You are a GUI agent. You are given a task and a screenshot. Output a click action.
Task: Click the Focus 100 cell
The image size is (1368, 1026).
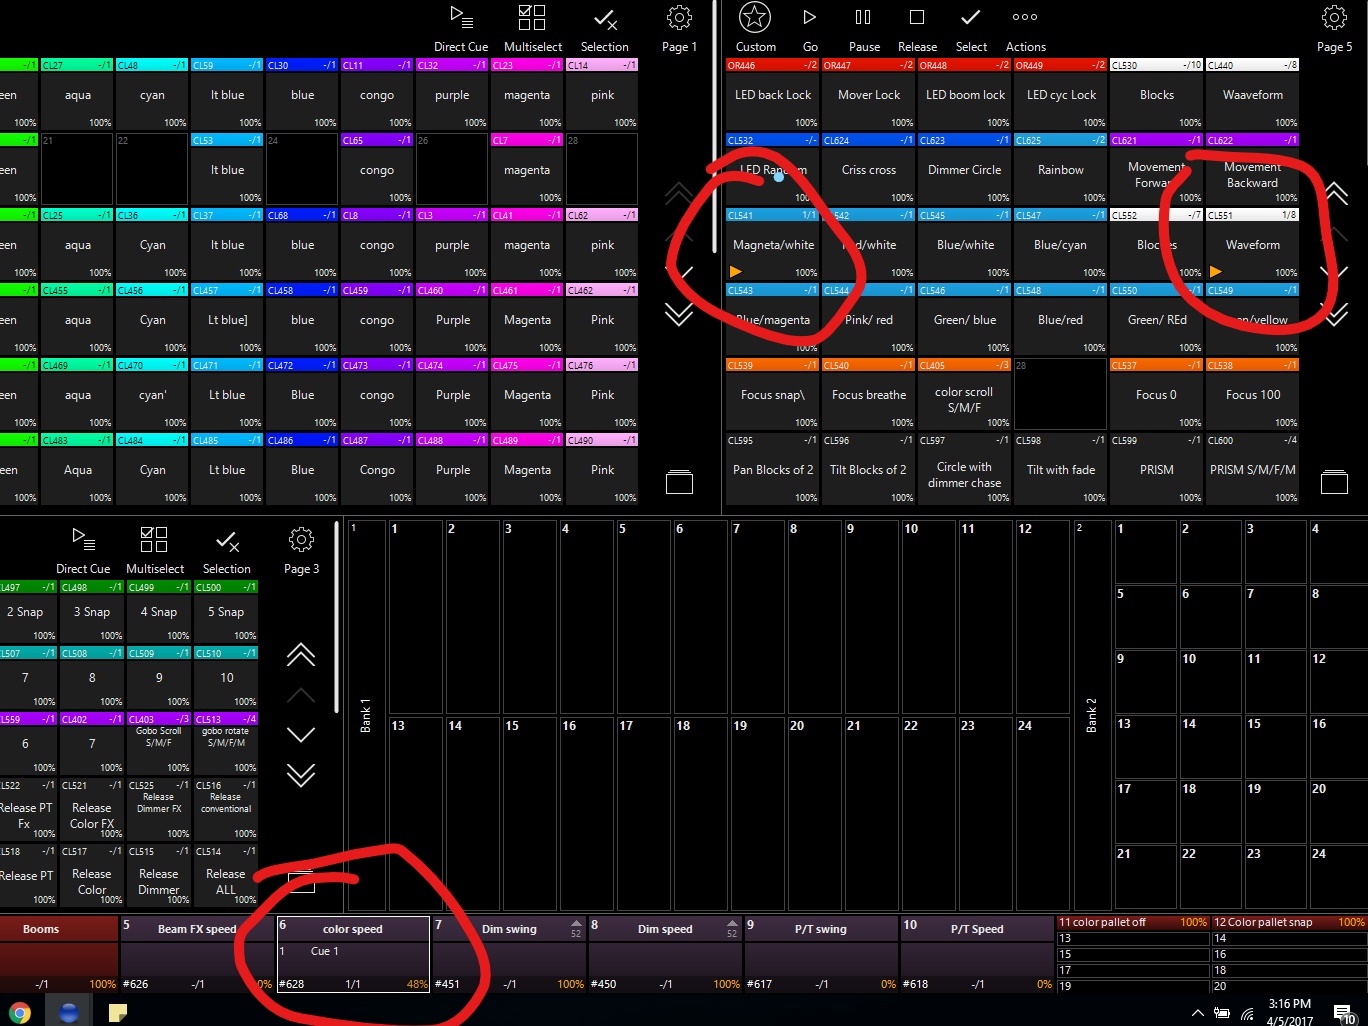tap(1252, 394)
